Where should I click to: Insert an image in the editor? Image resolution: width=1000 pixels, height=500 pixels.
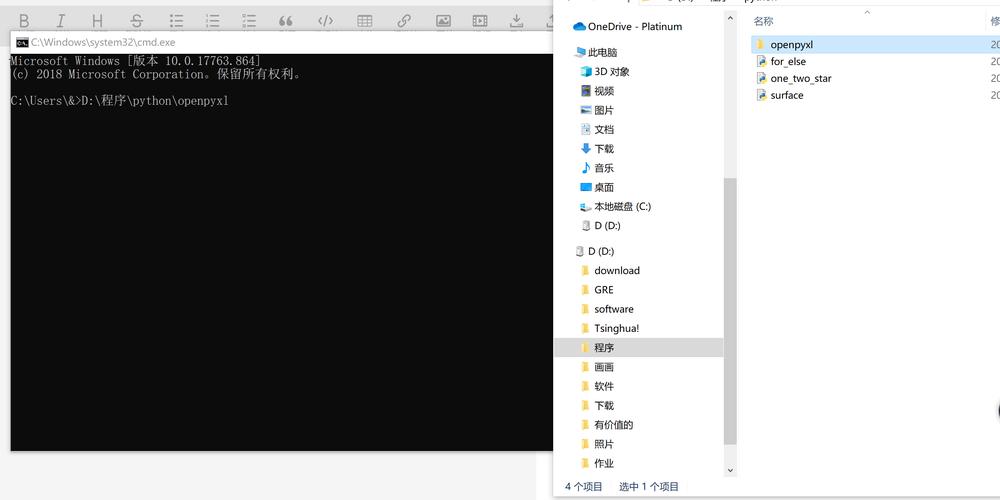(x=443, y=21)
